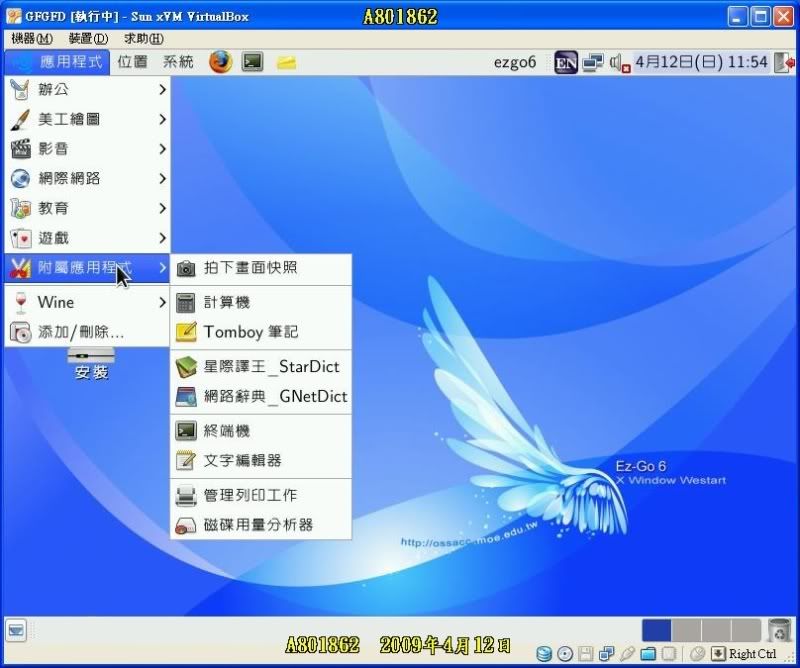
Task: Open the 位置 places menu
Action: point(133,62)
